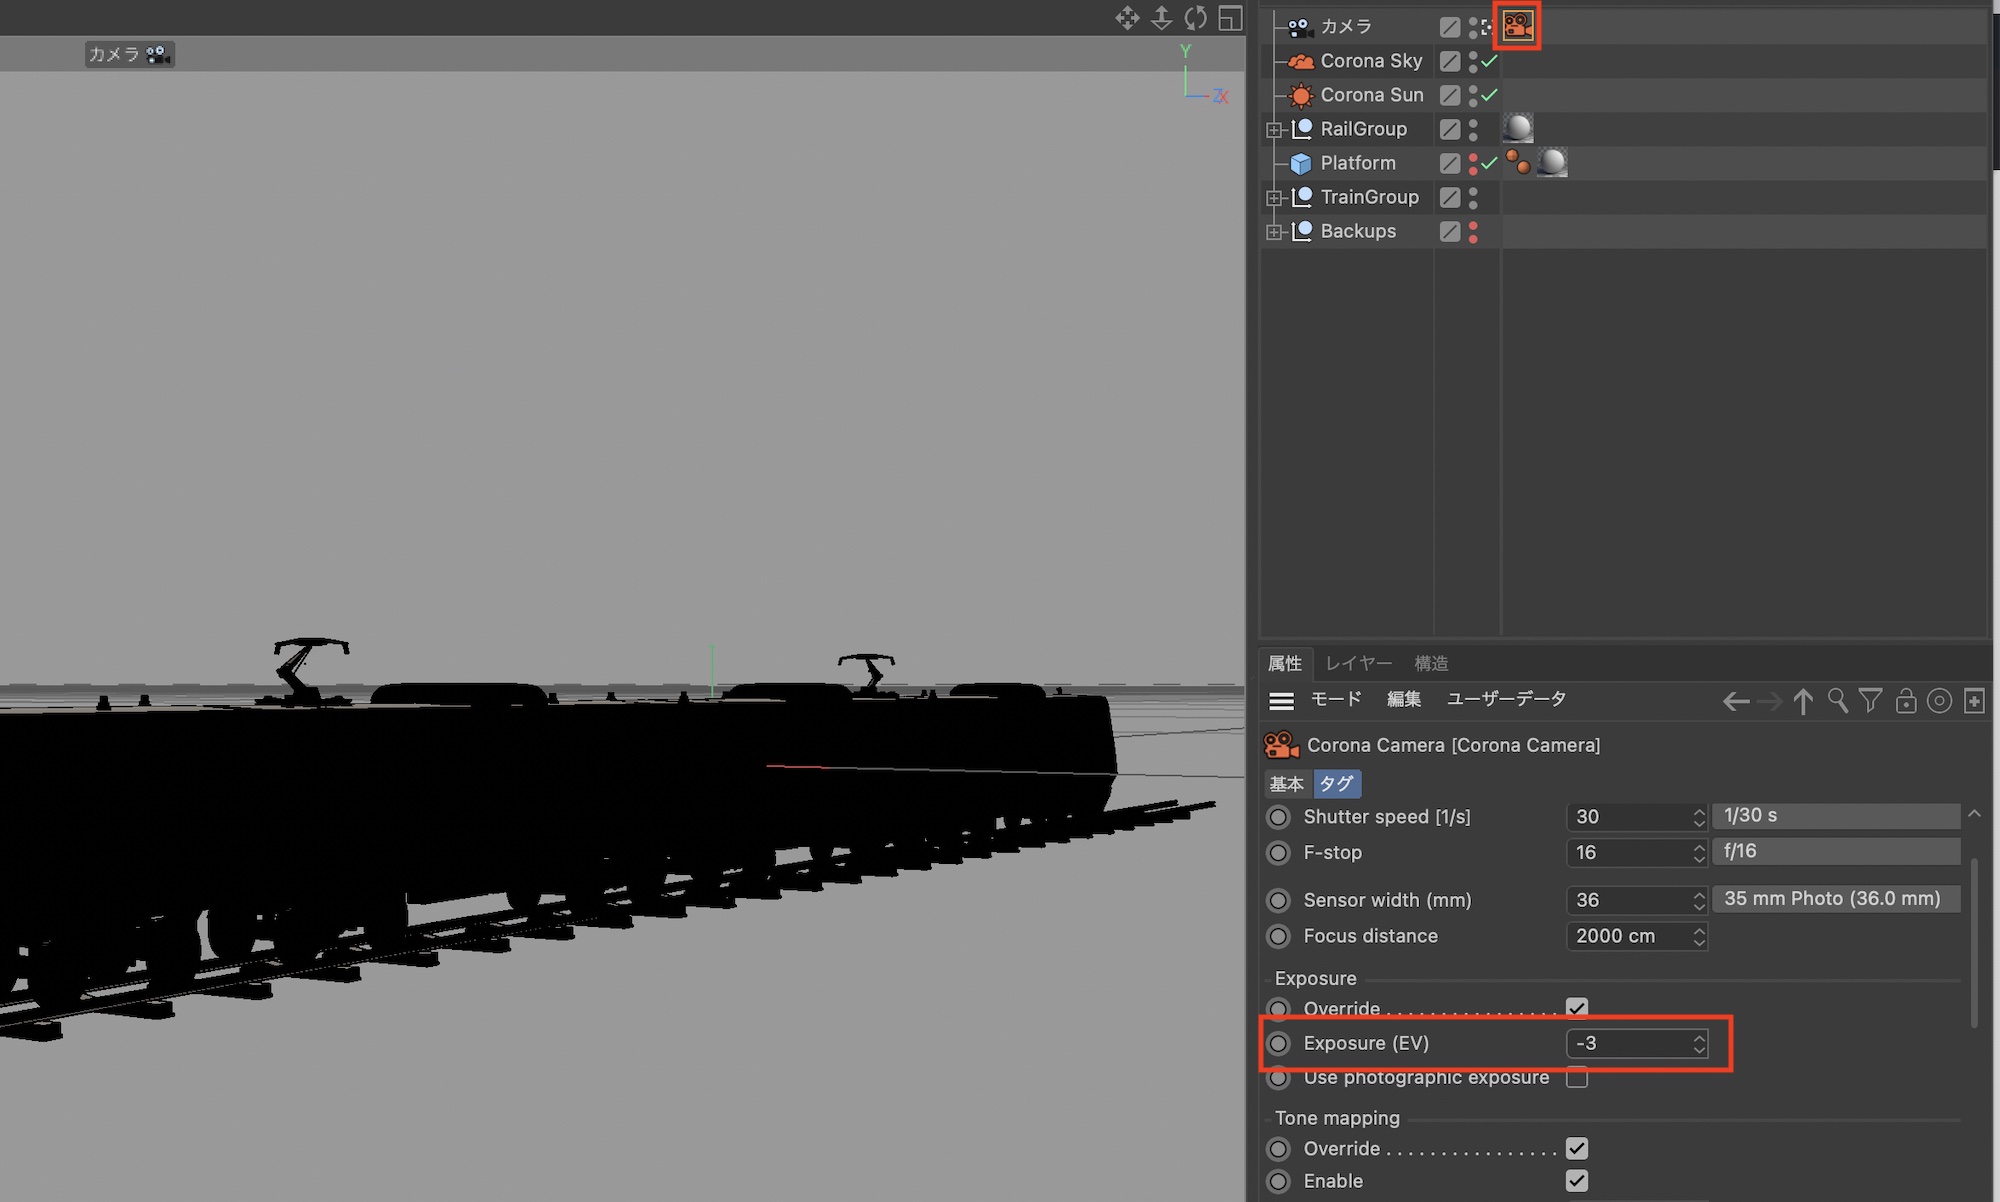Viewport: 2000px width, 1202px height.
Task: Click the viewport rotate camera icon
Action: click(1196, 18)
